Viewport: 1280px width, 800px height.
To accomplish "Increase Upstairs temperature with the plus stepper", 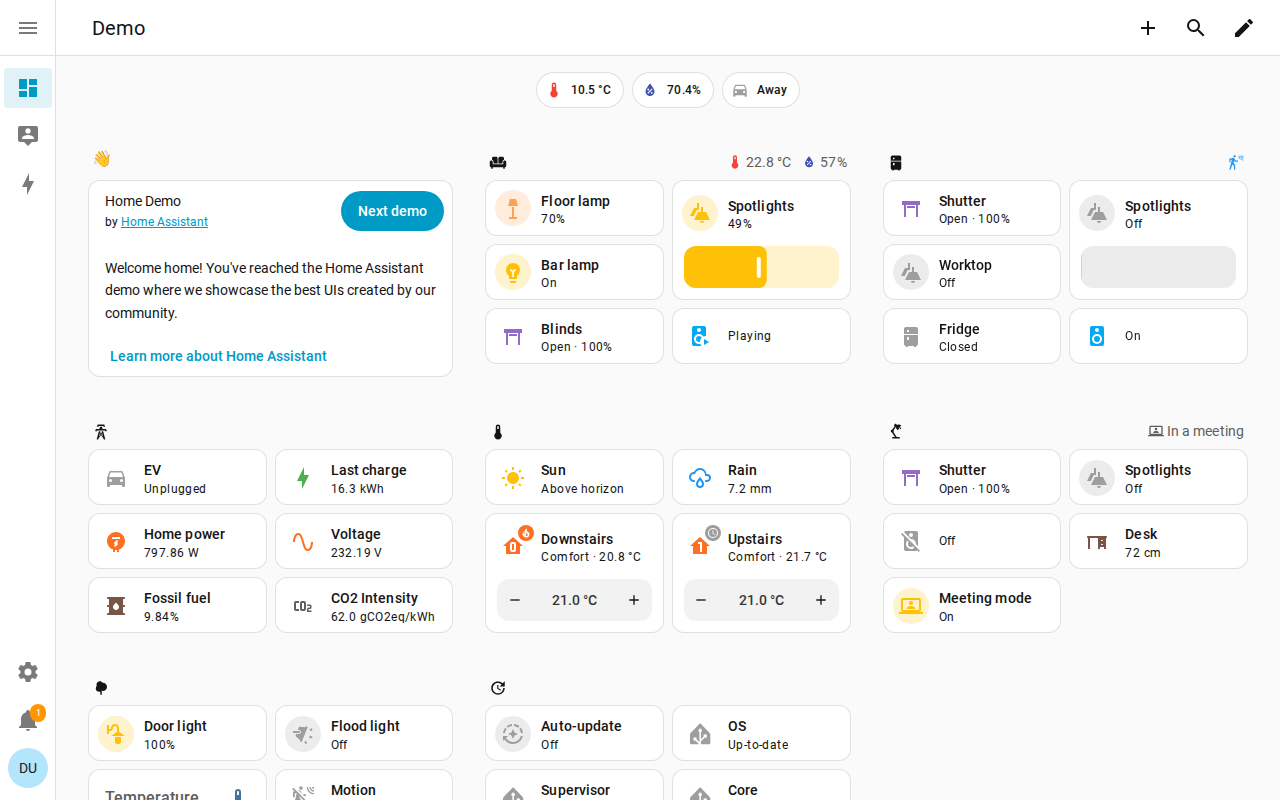I will [x=820, y=600].
